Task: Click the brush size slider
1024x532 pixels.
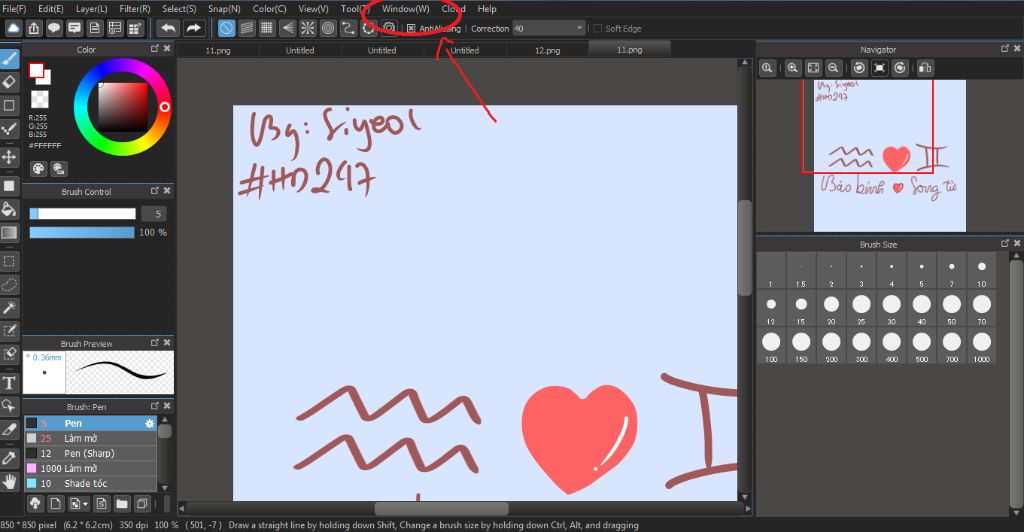Action: point(82,213)
